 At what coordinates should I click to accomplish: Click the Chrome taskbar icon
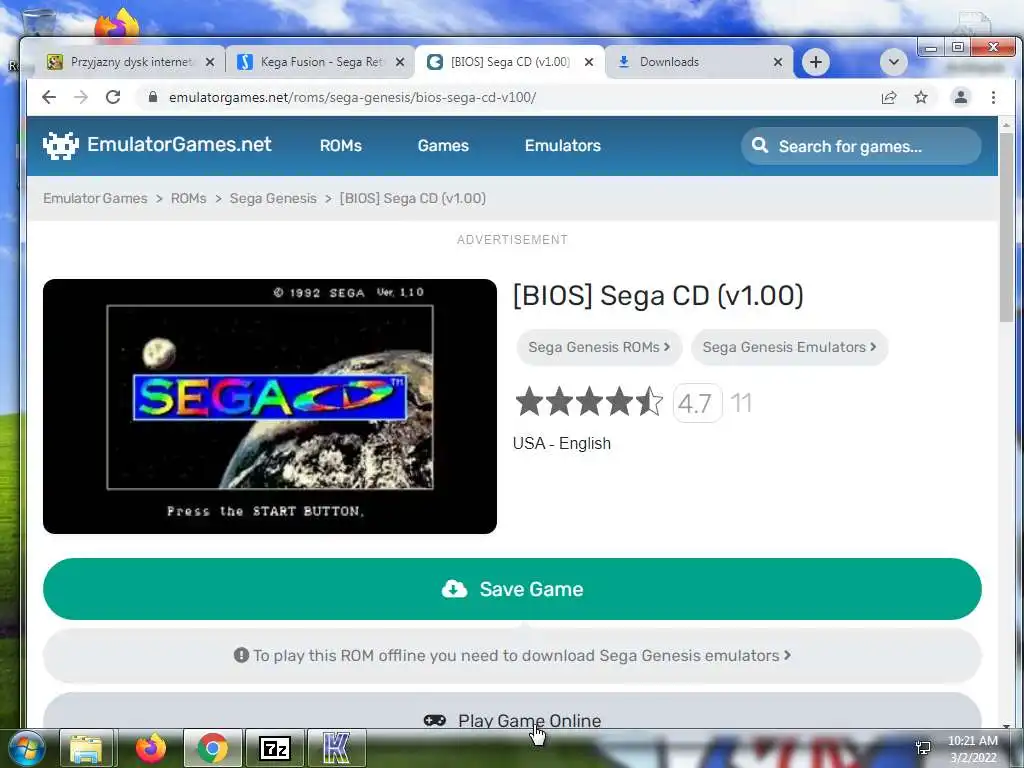(x=212, y=748)
